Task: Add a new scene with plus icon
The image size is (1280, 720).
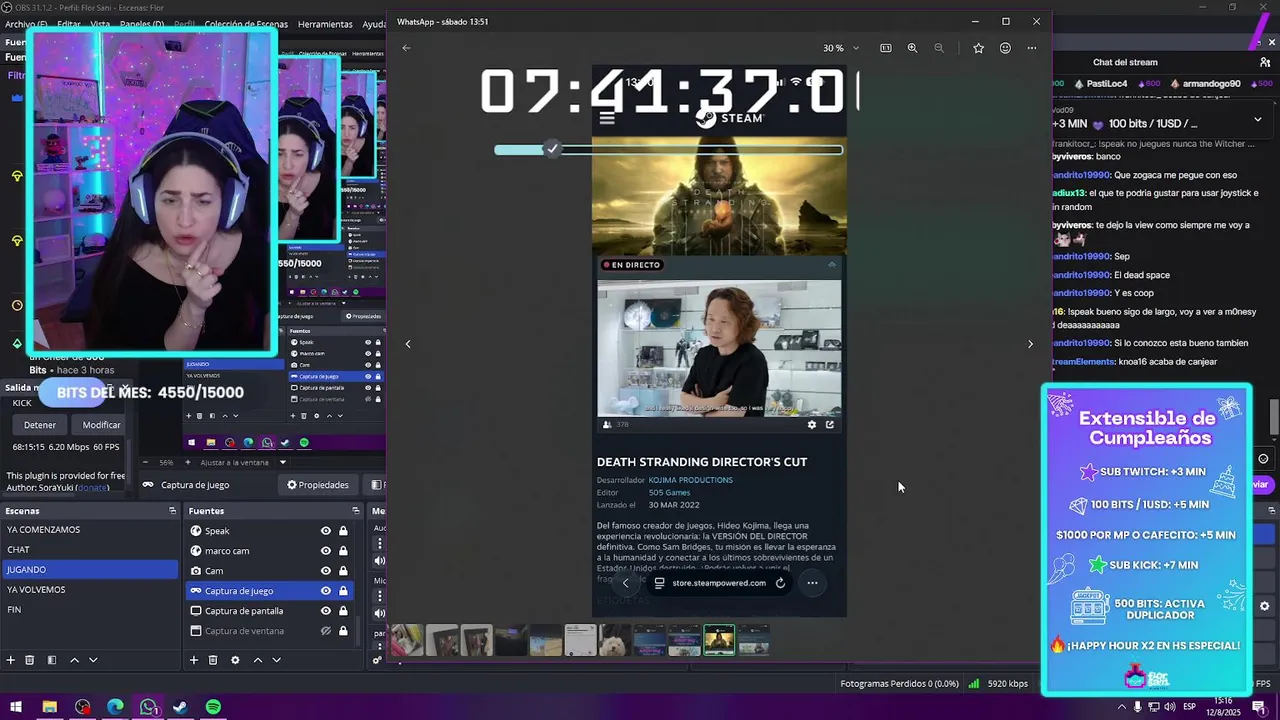Action: [11, 660]
